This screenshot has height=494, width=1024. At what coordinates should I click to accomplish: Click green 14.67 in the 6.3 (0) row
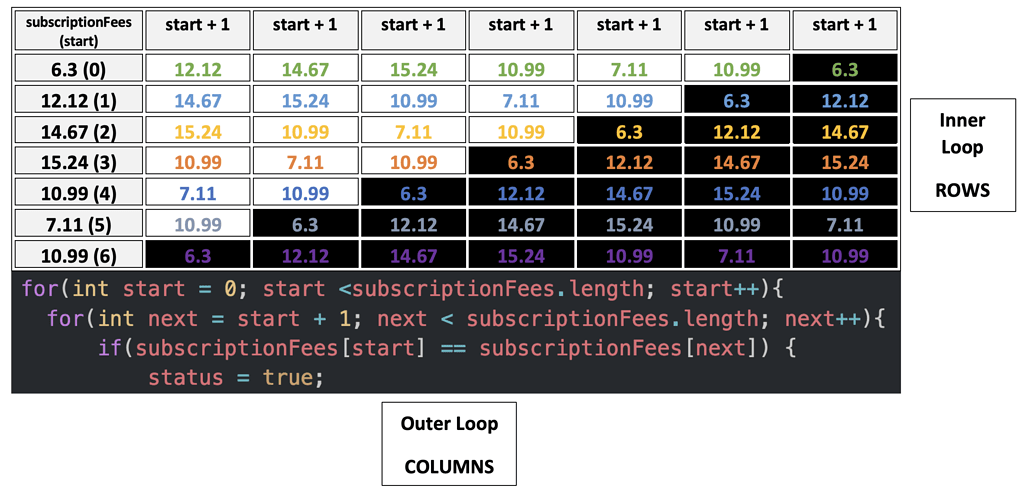(305, 68)
